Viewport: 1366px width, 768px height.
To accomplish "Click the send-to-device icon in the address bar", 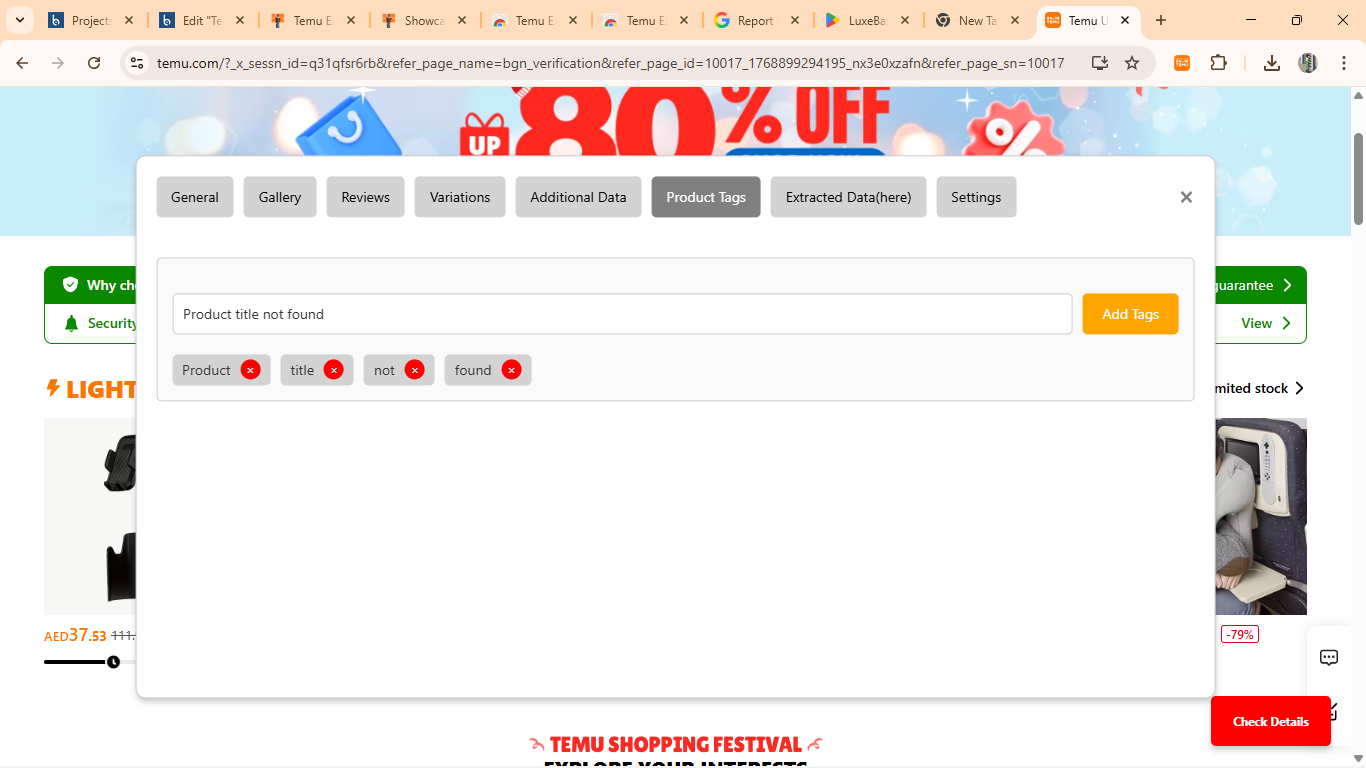I will tap(1100, 62).
